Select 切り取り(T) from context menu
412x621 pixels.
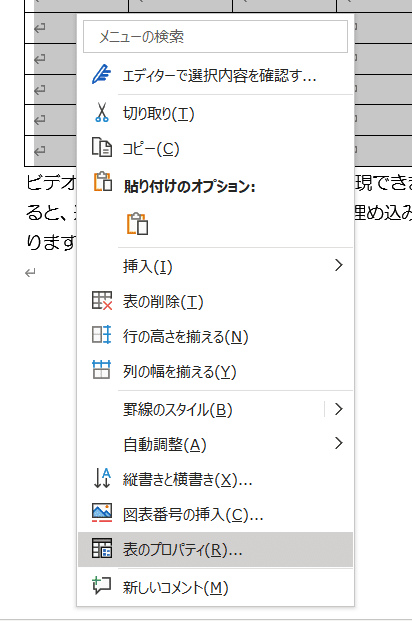coord(215,114)
